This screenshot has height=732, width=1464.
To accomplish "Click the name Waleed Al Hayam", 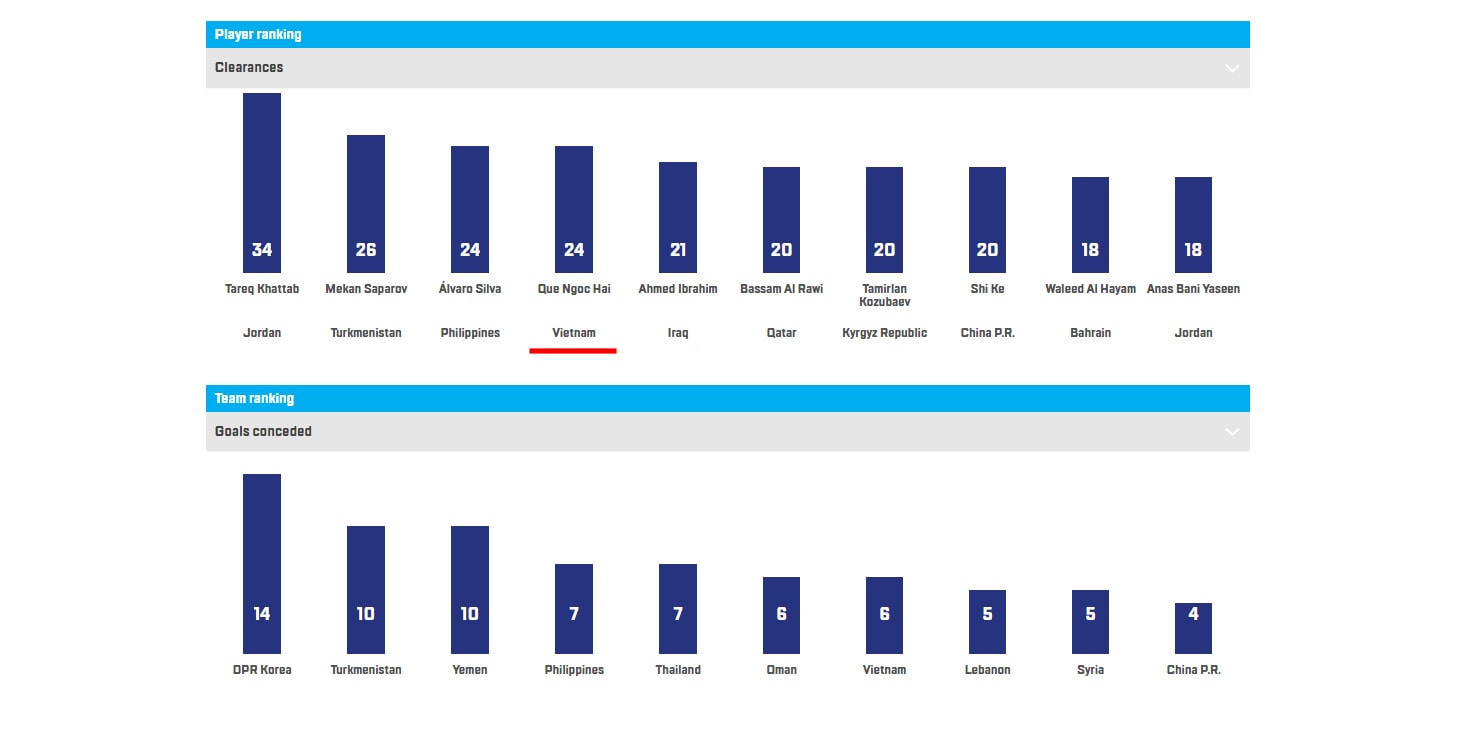I will click(x=1091, y=289).
